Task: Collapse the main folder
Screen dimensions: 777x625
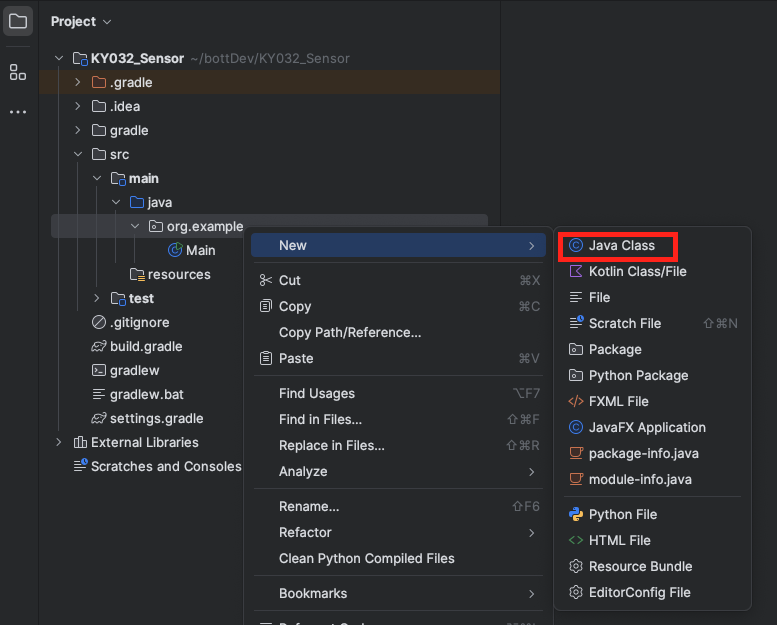Action: [x=97, y=178]
